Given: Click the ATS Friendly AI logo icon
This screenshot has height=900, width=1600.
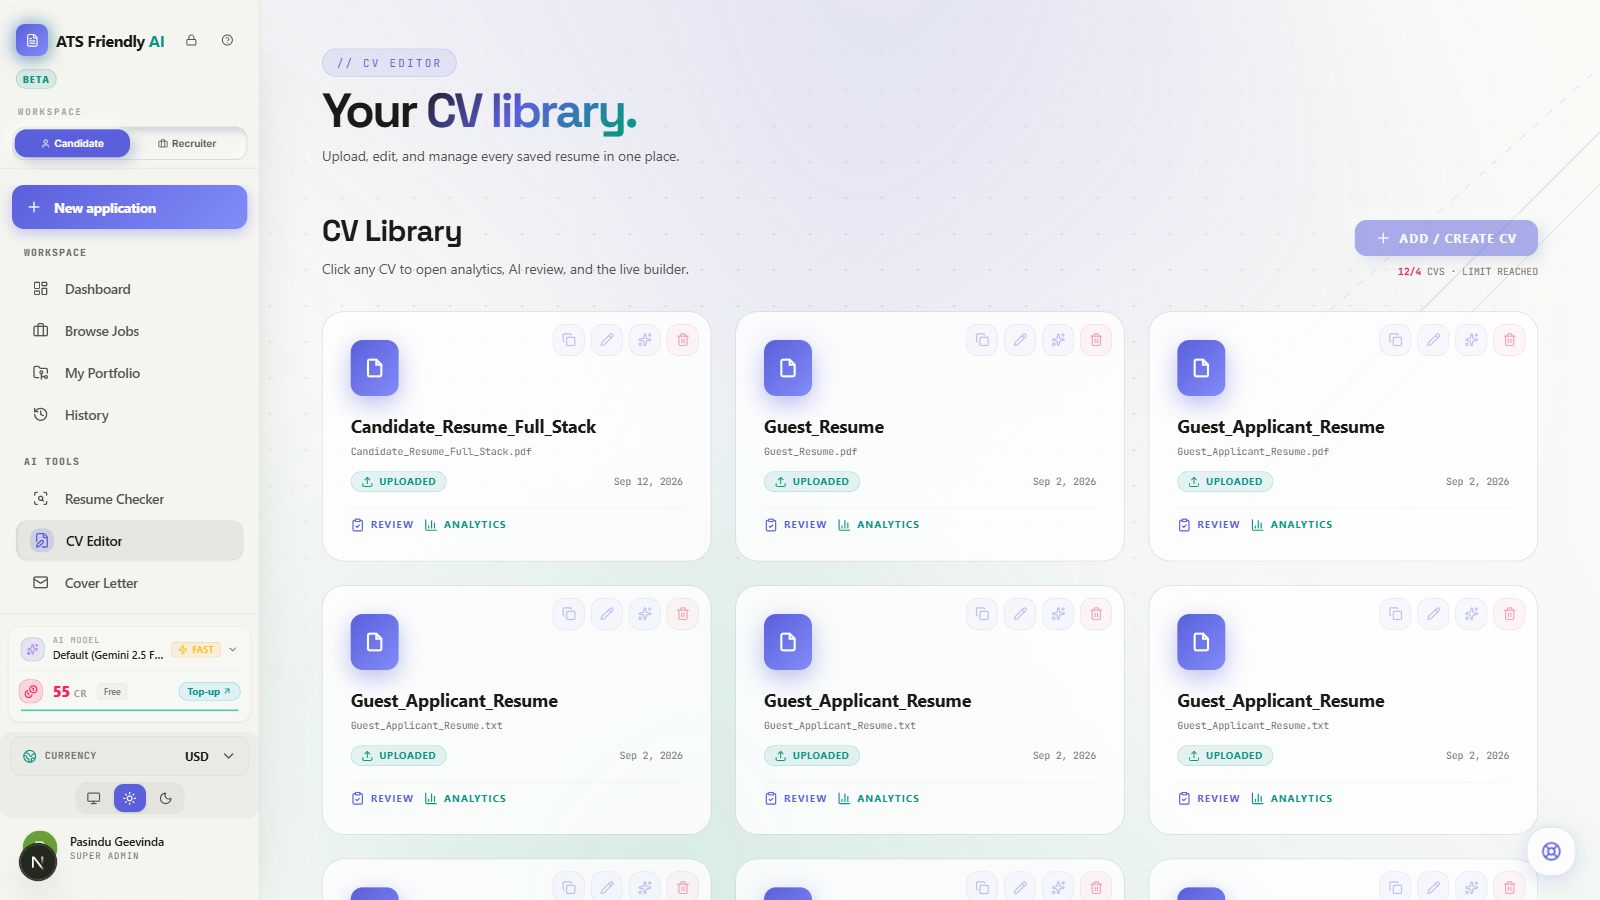Looking at the screenshot, I should tap(32, 41).
